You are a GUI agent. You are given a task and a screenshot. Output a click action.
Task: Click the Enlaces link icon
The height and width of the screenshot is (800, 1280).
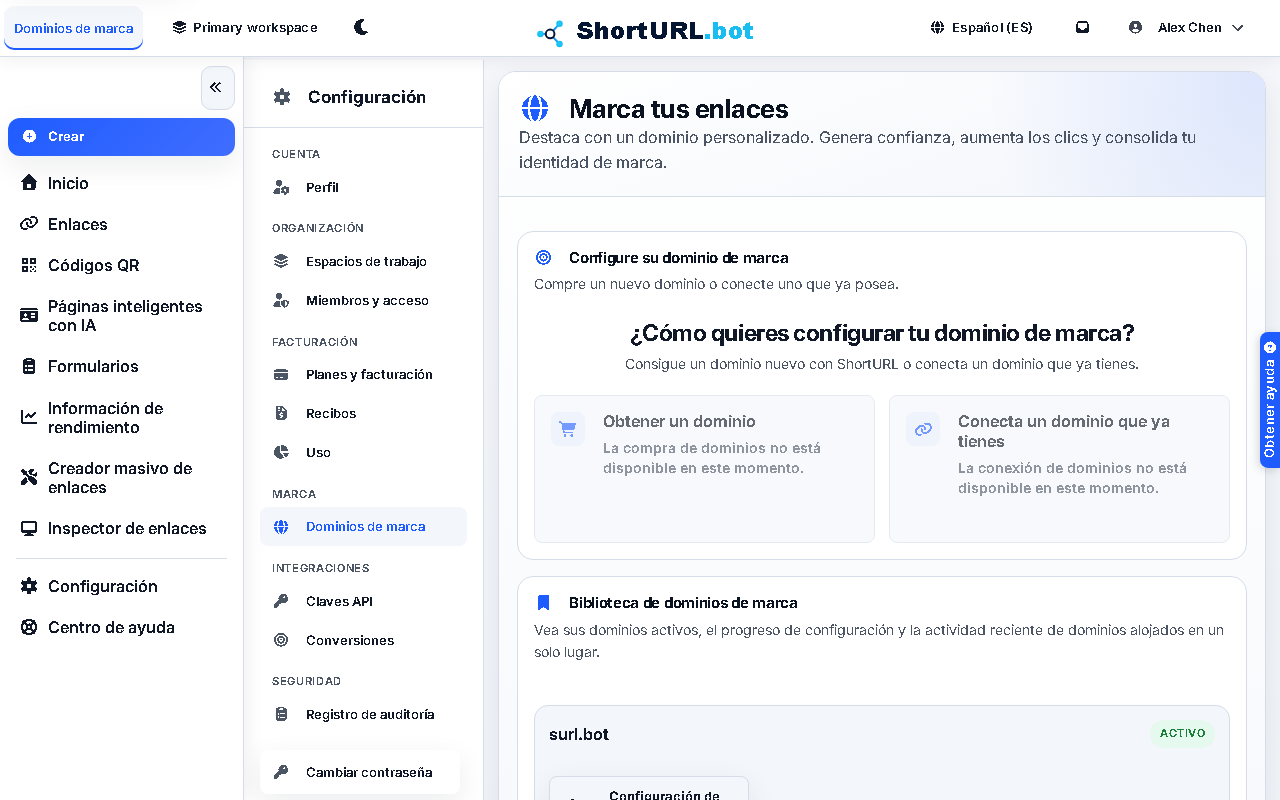coord(29,224)
